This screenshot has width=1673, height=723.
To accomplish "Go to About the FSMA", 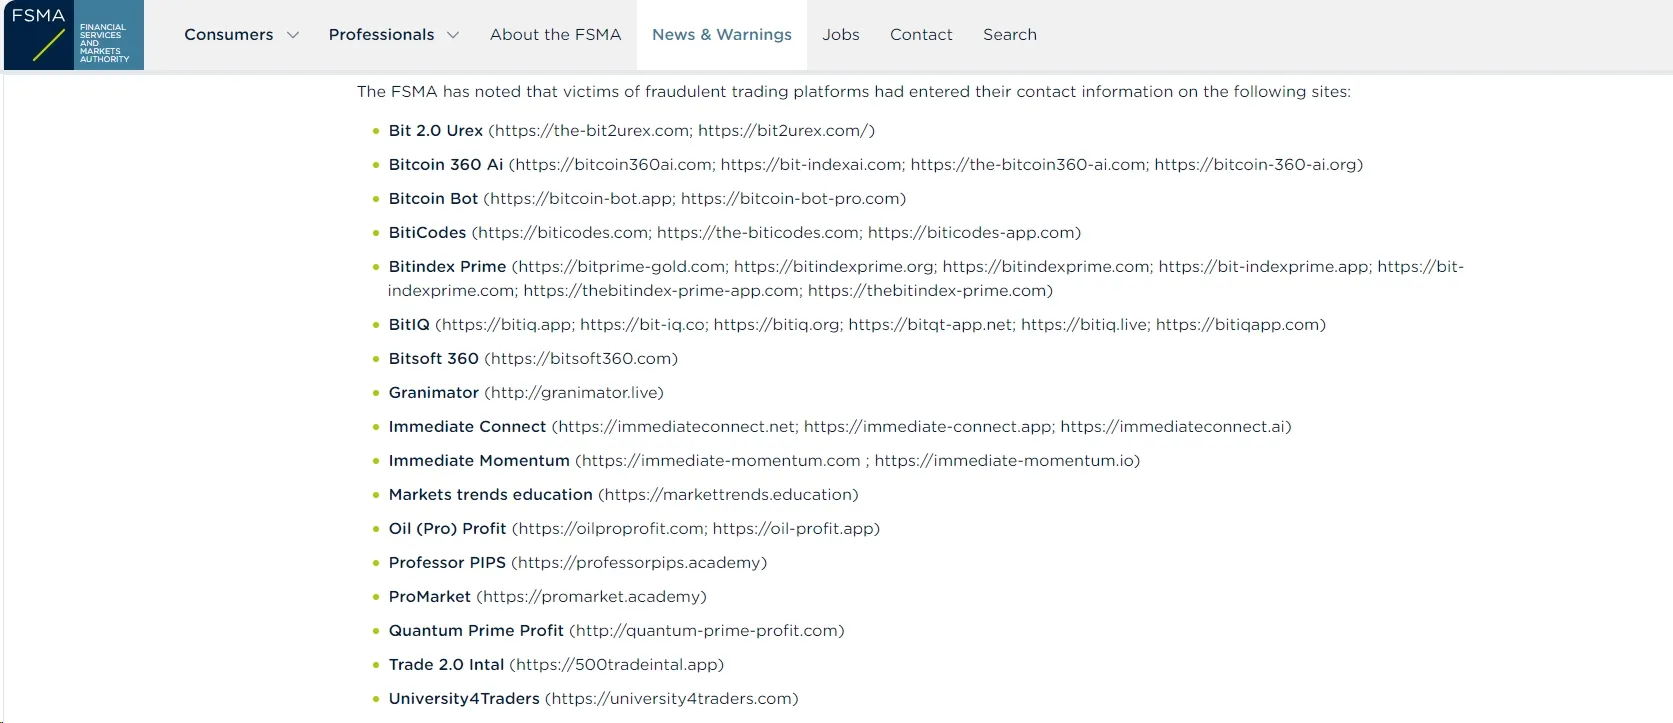I will point(556,35).
